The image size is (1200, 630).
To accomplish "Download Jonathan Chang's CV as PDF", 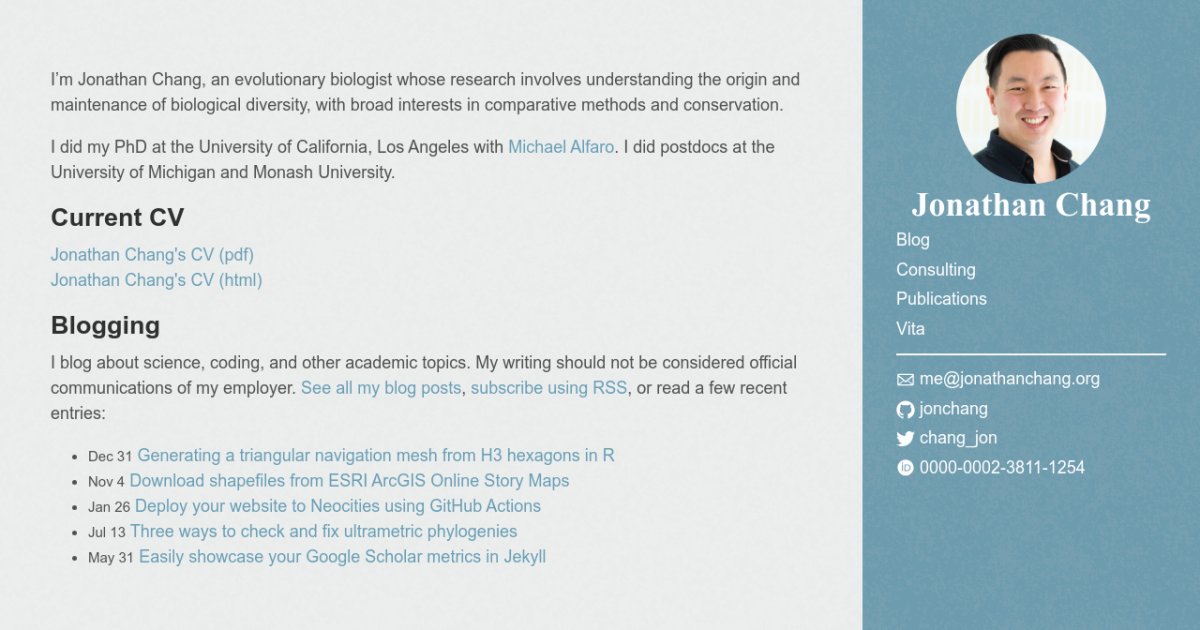I will (152, 254).
